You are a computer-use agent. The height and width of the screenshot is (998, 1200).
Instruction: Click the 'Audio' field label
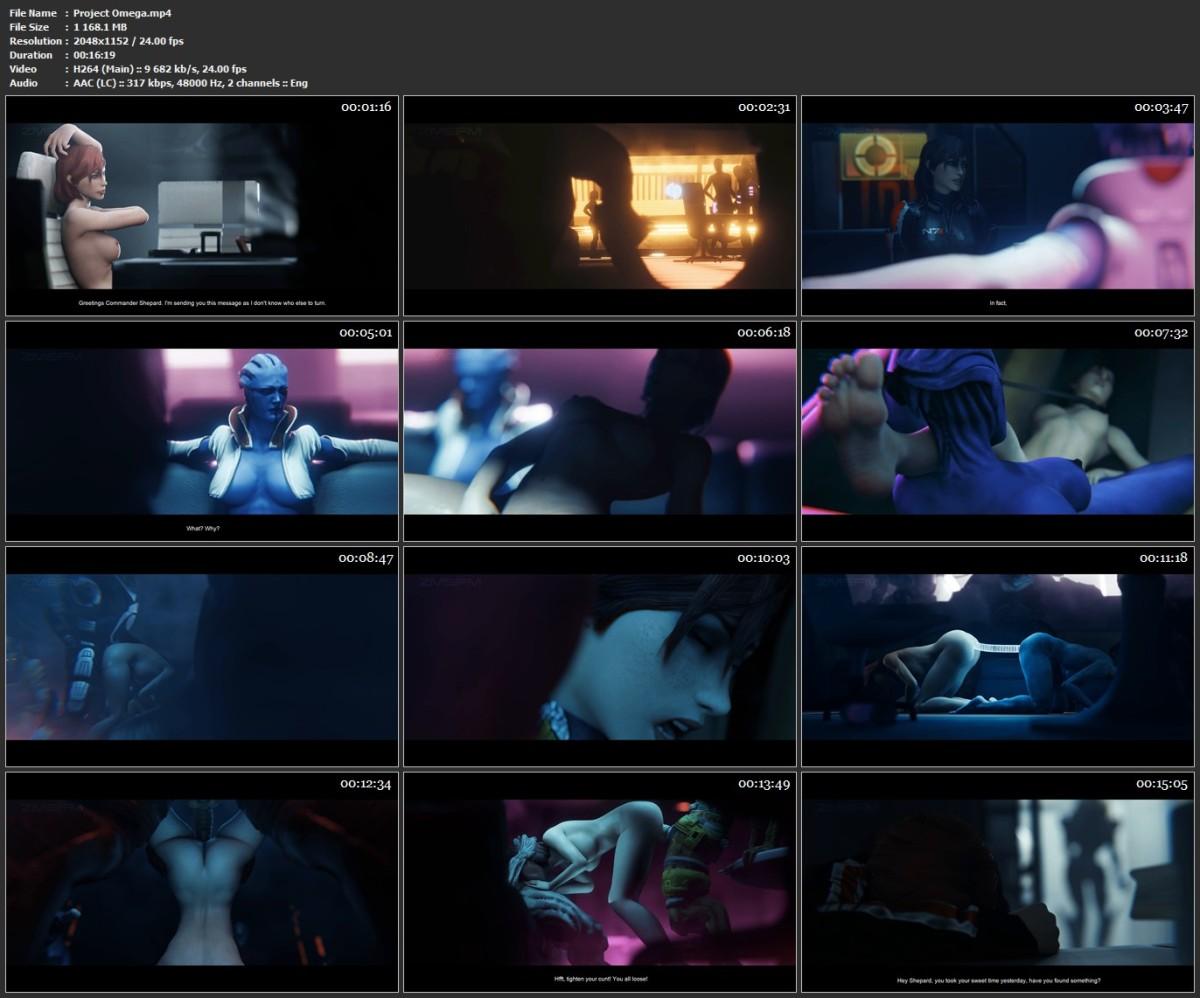(24, 82)
